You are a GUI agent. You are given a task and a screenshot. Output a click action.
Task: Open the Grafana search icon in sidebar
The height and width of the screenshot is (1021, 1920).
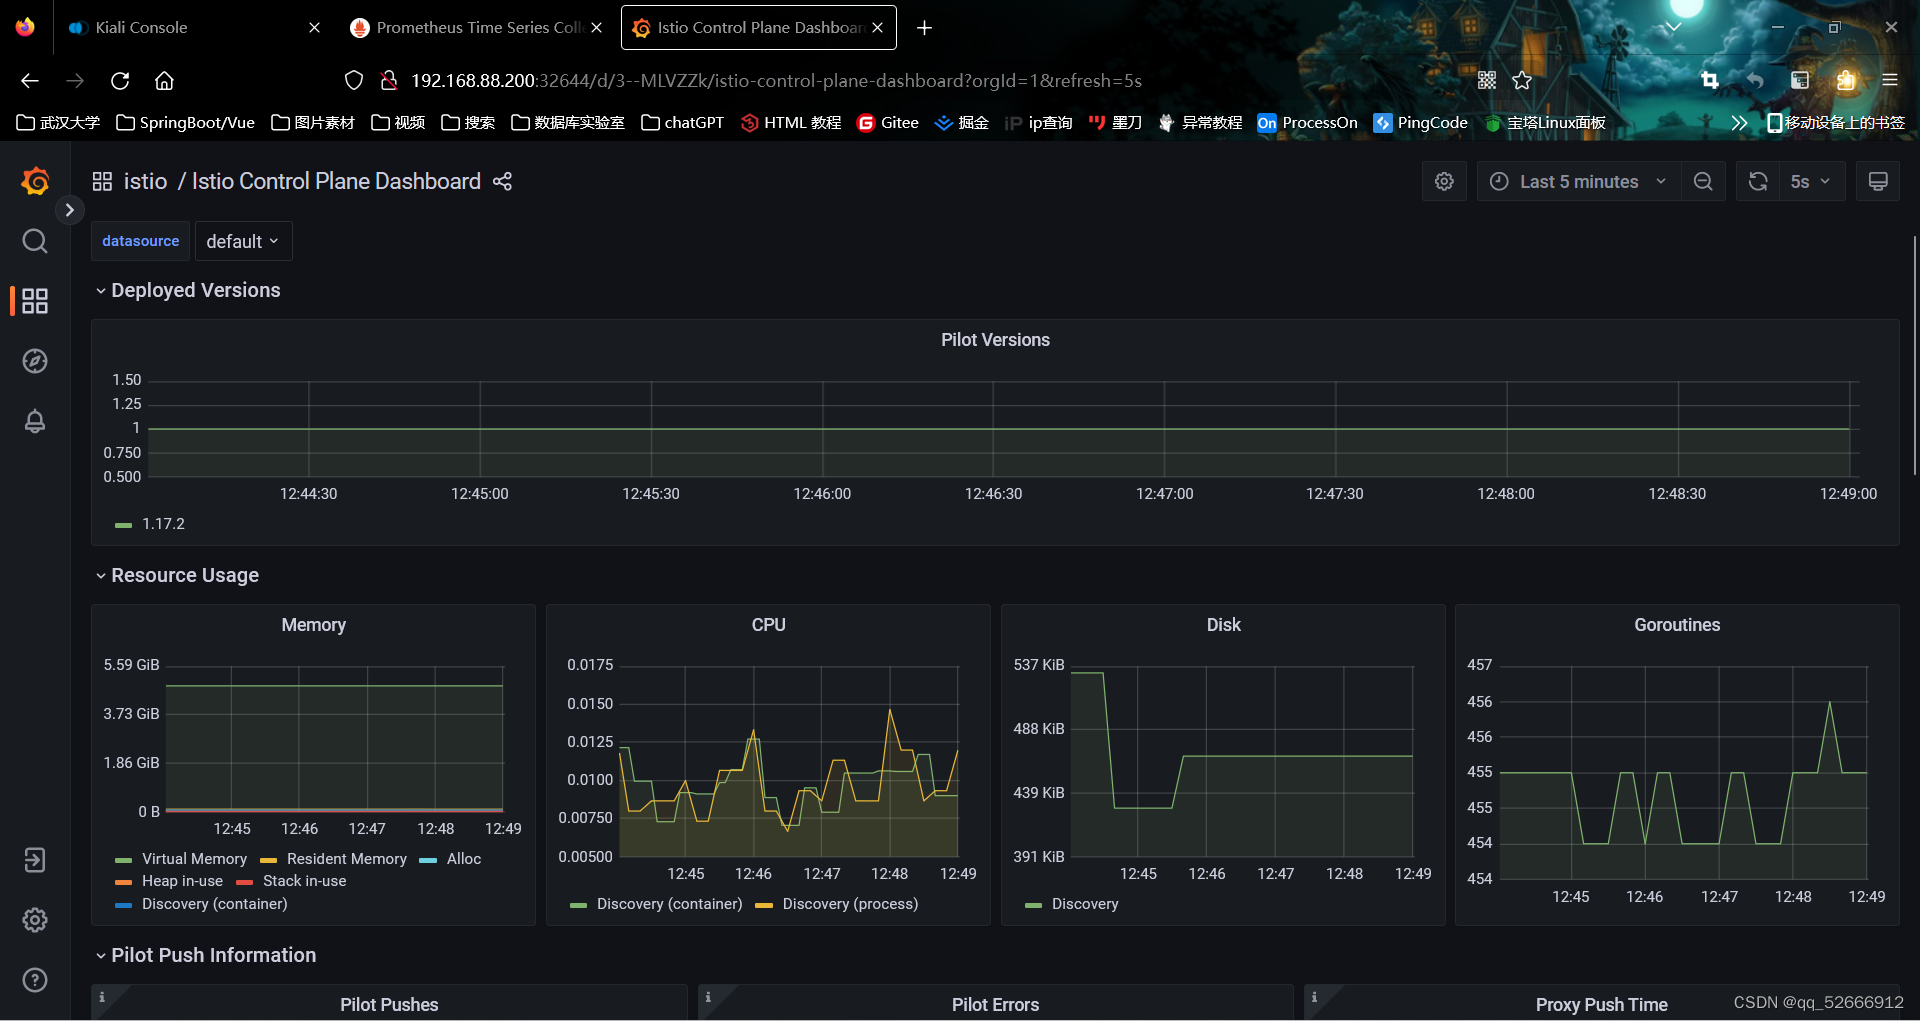click(x=35, y=241)
